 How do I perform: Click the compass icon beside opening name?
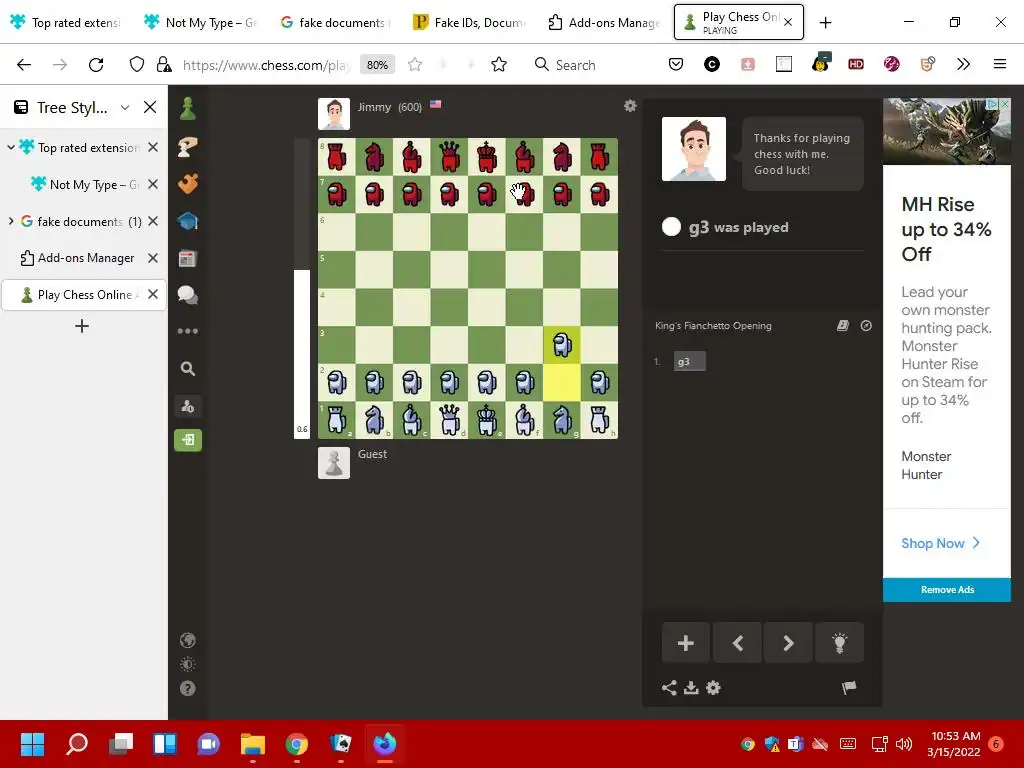[866, 325]
